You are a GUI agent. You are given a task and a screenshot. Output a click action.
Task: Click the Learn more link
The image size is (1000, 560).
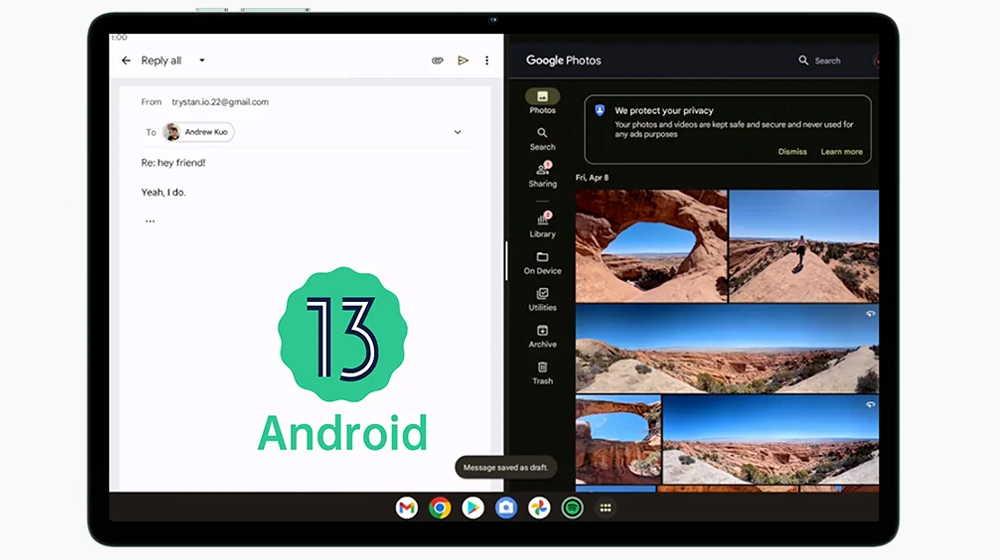[841, 152]
